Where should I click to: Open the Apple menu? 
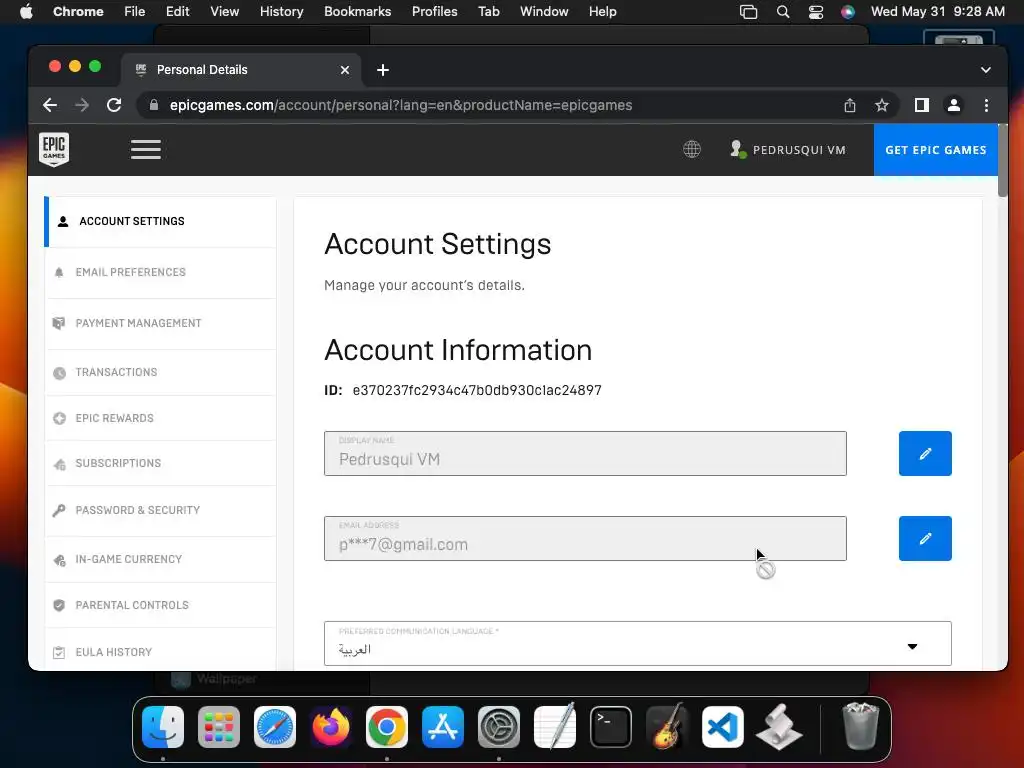pos(26,12)
